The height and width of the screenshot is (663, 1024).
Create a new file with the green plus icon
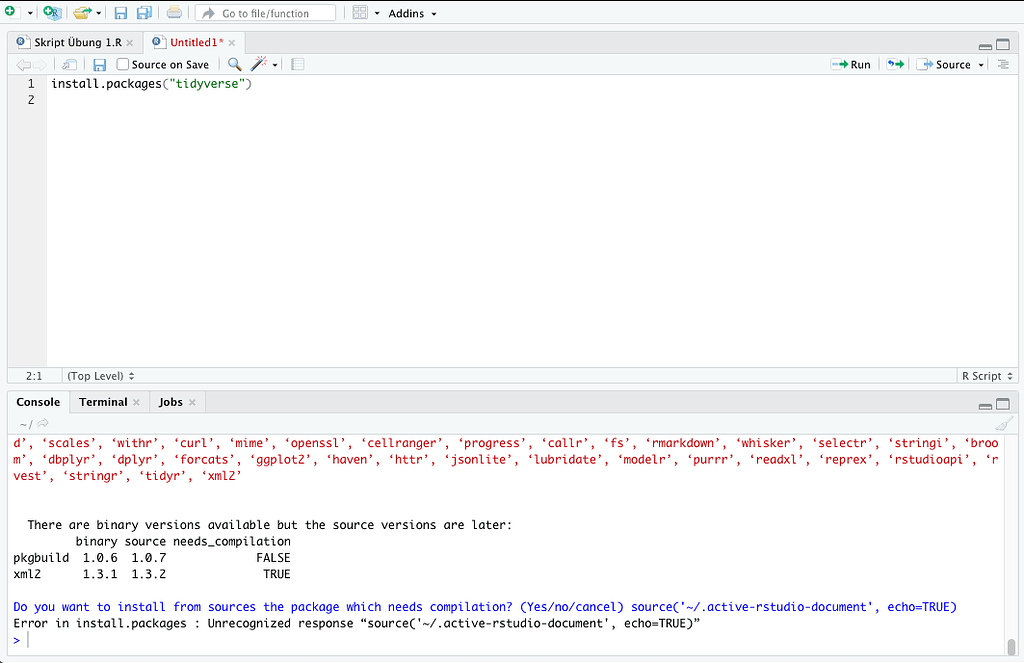(10, 12)
